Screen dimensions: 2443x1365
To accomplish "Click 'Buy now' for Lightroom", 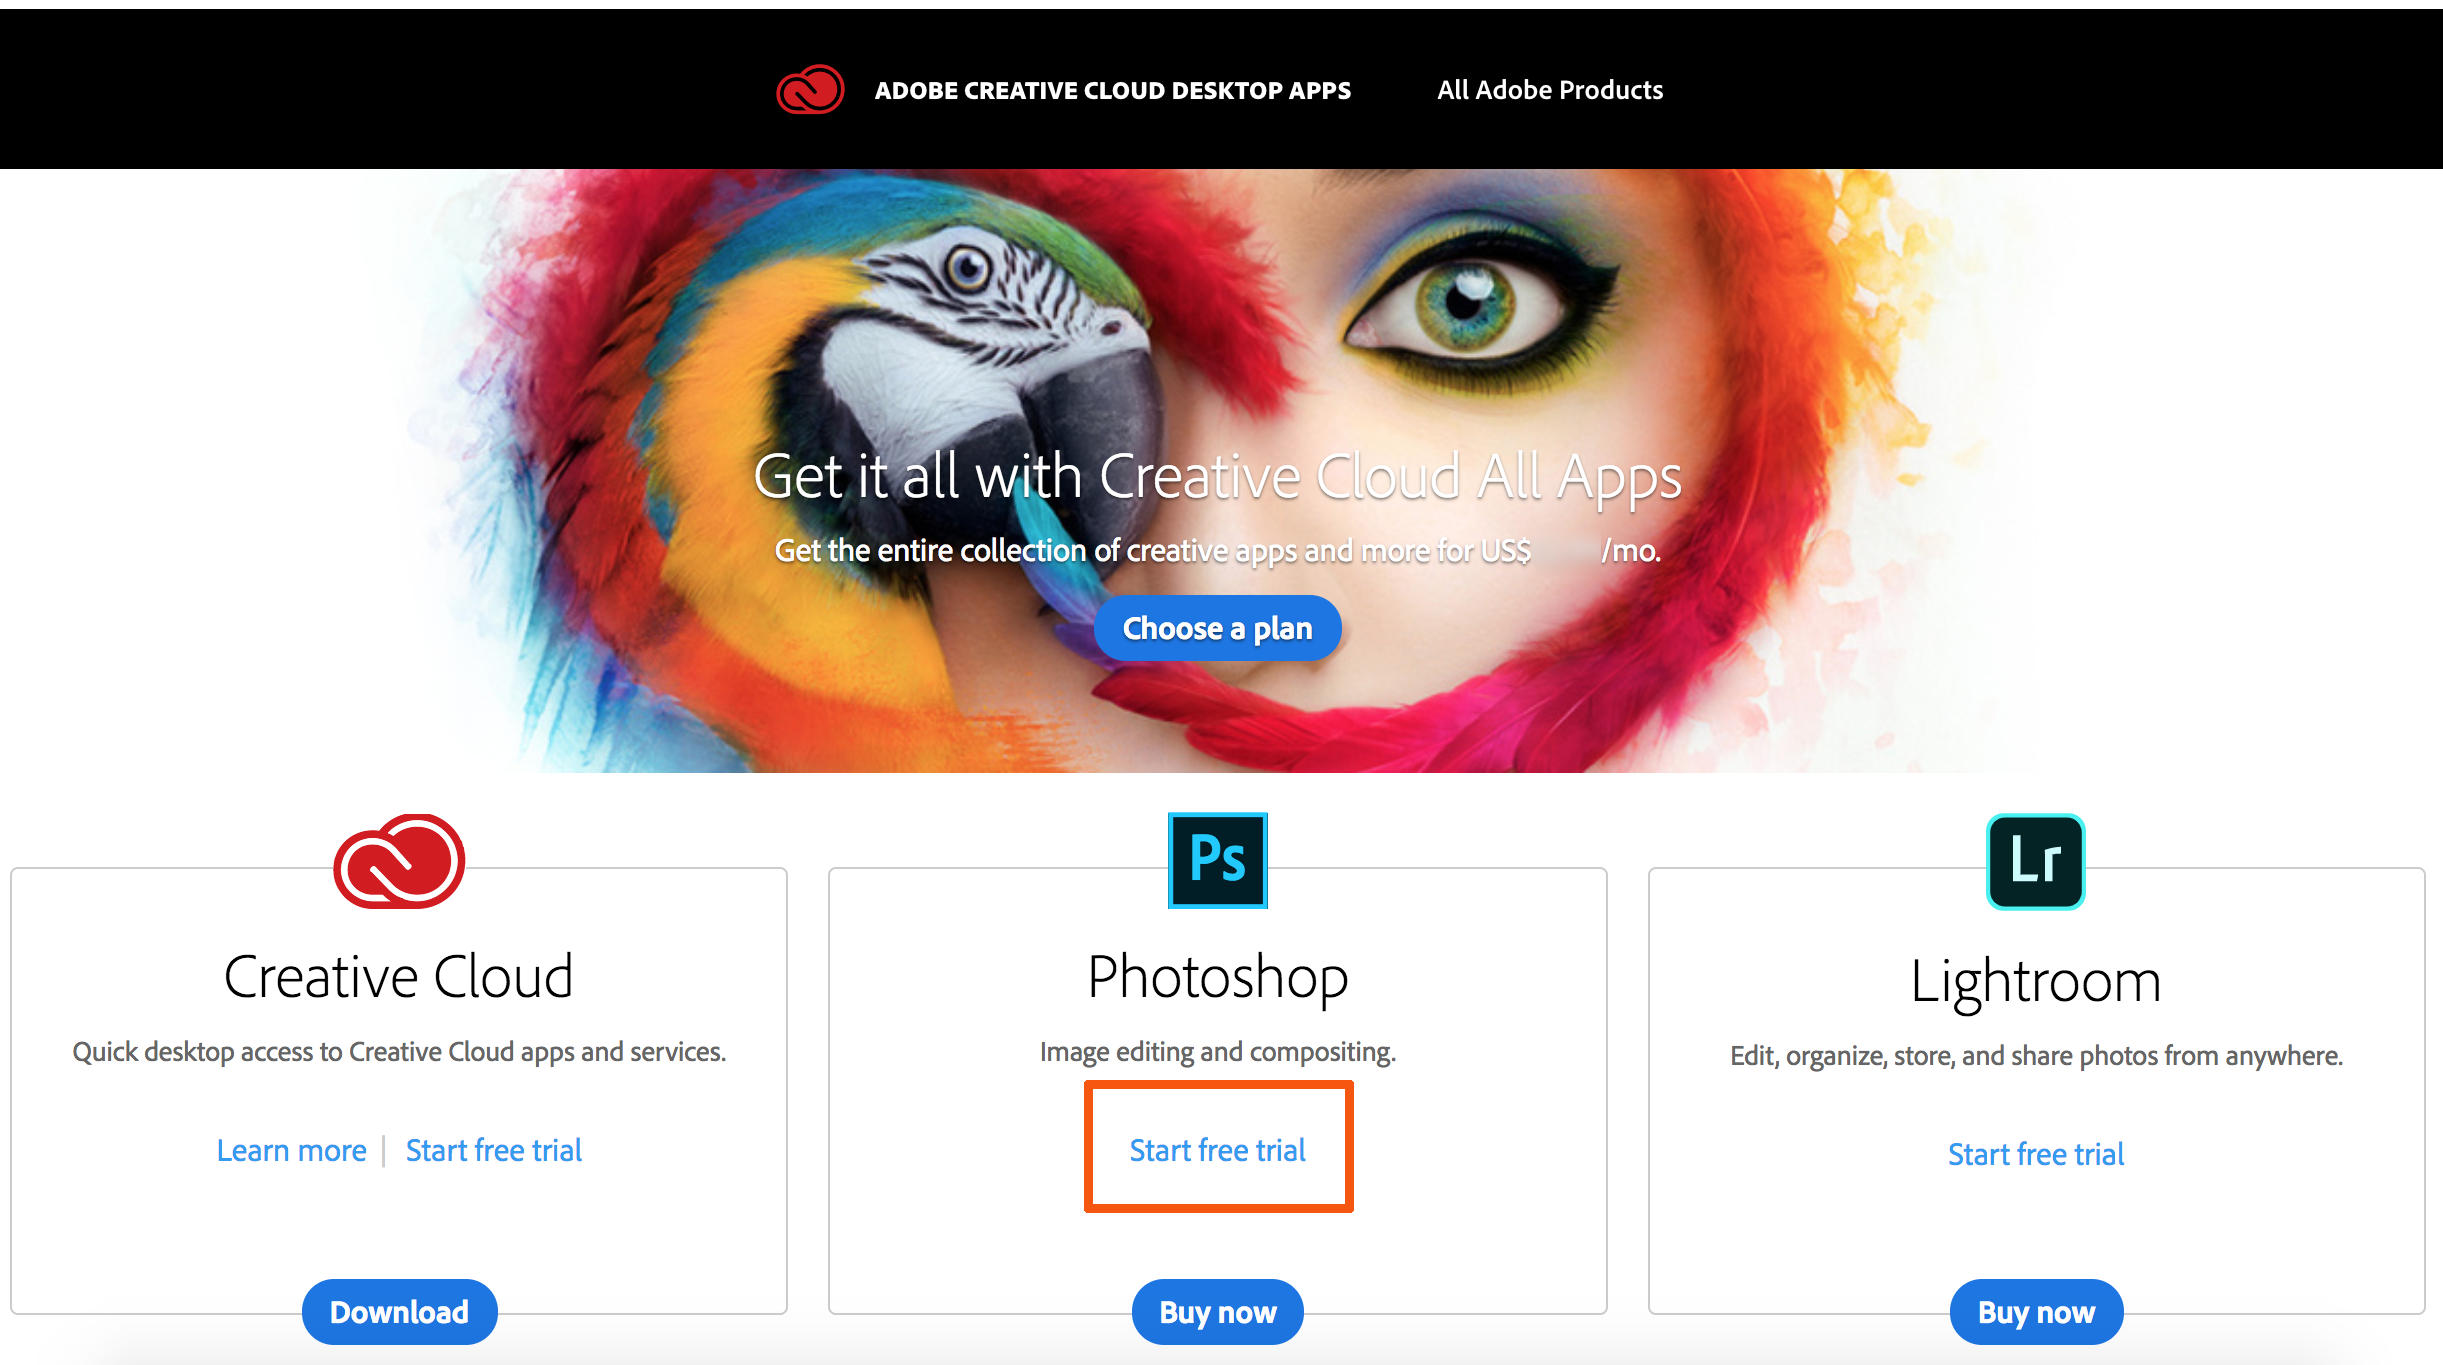I will [2035, 1310].
